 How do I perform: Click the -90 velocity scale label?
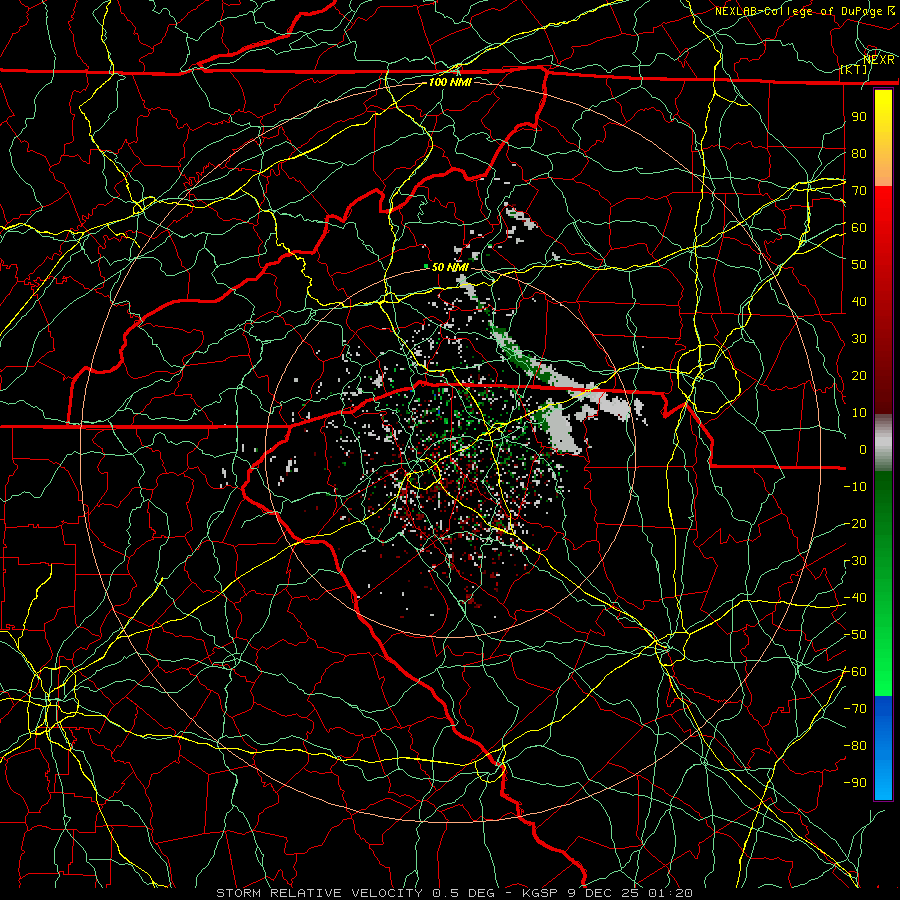coord(855,783)
